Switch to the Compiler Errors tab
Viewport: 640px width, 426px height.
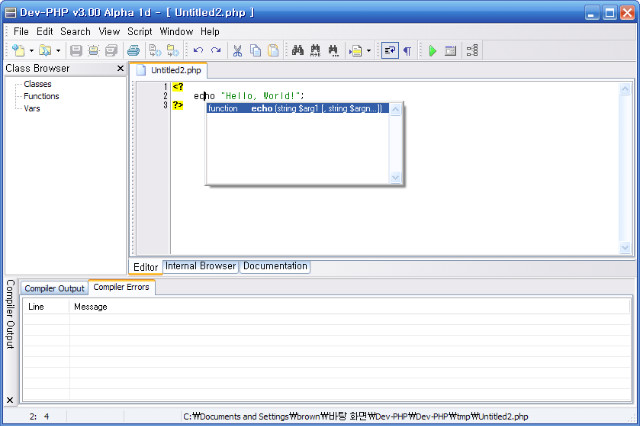121,287
